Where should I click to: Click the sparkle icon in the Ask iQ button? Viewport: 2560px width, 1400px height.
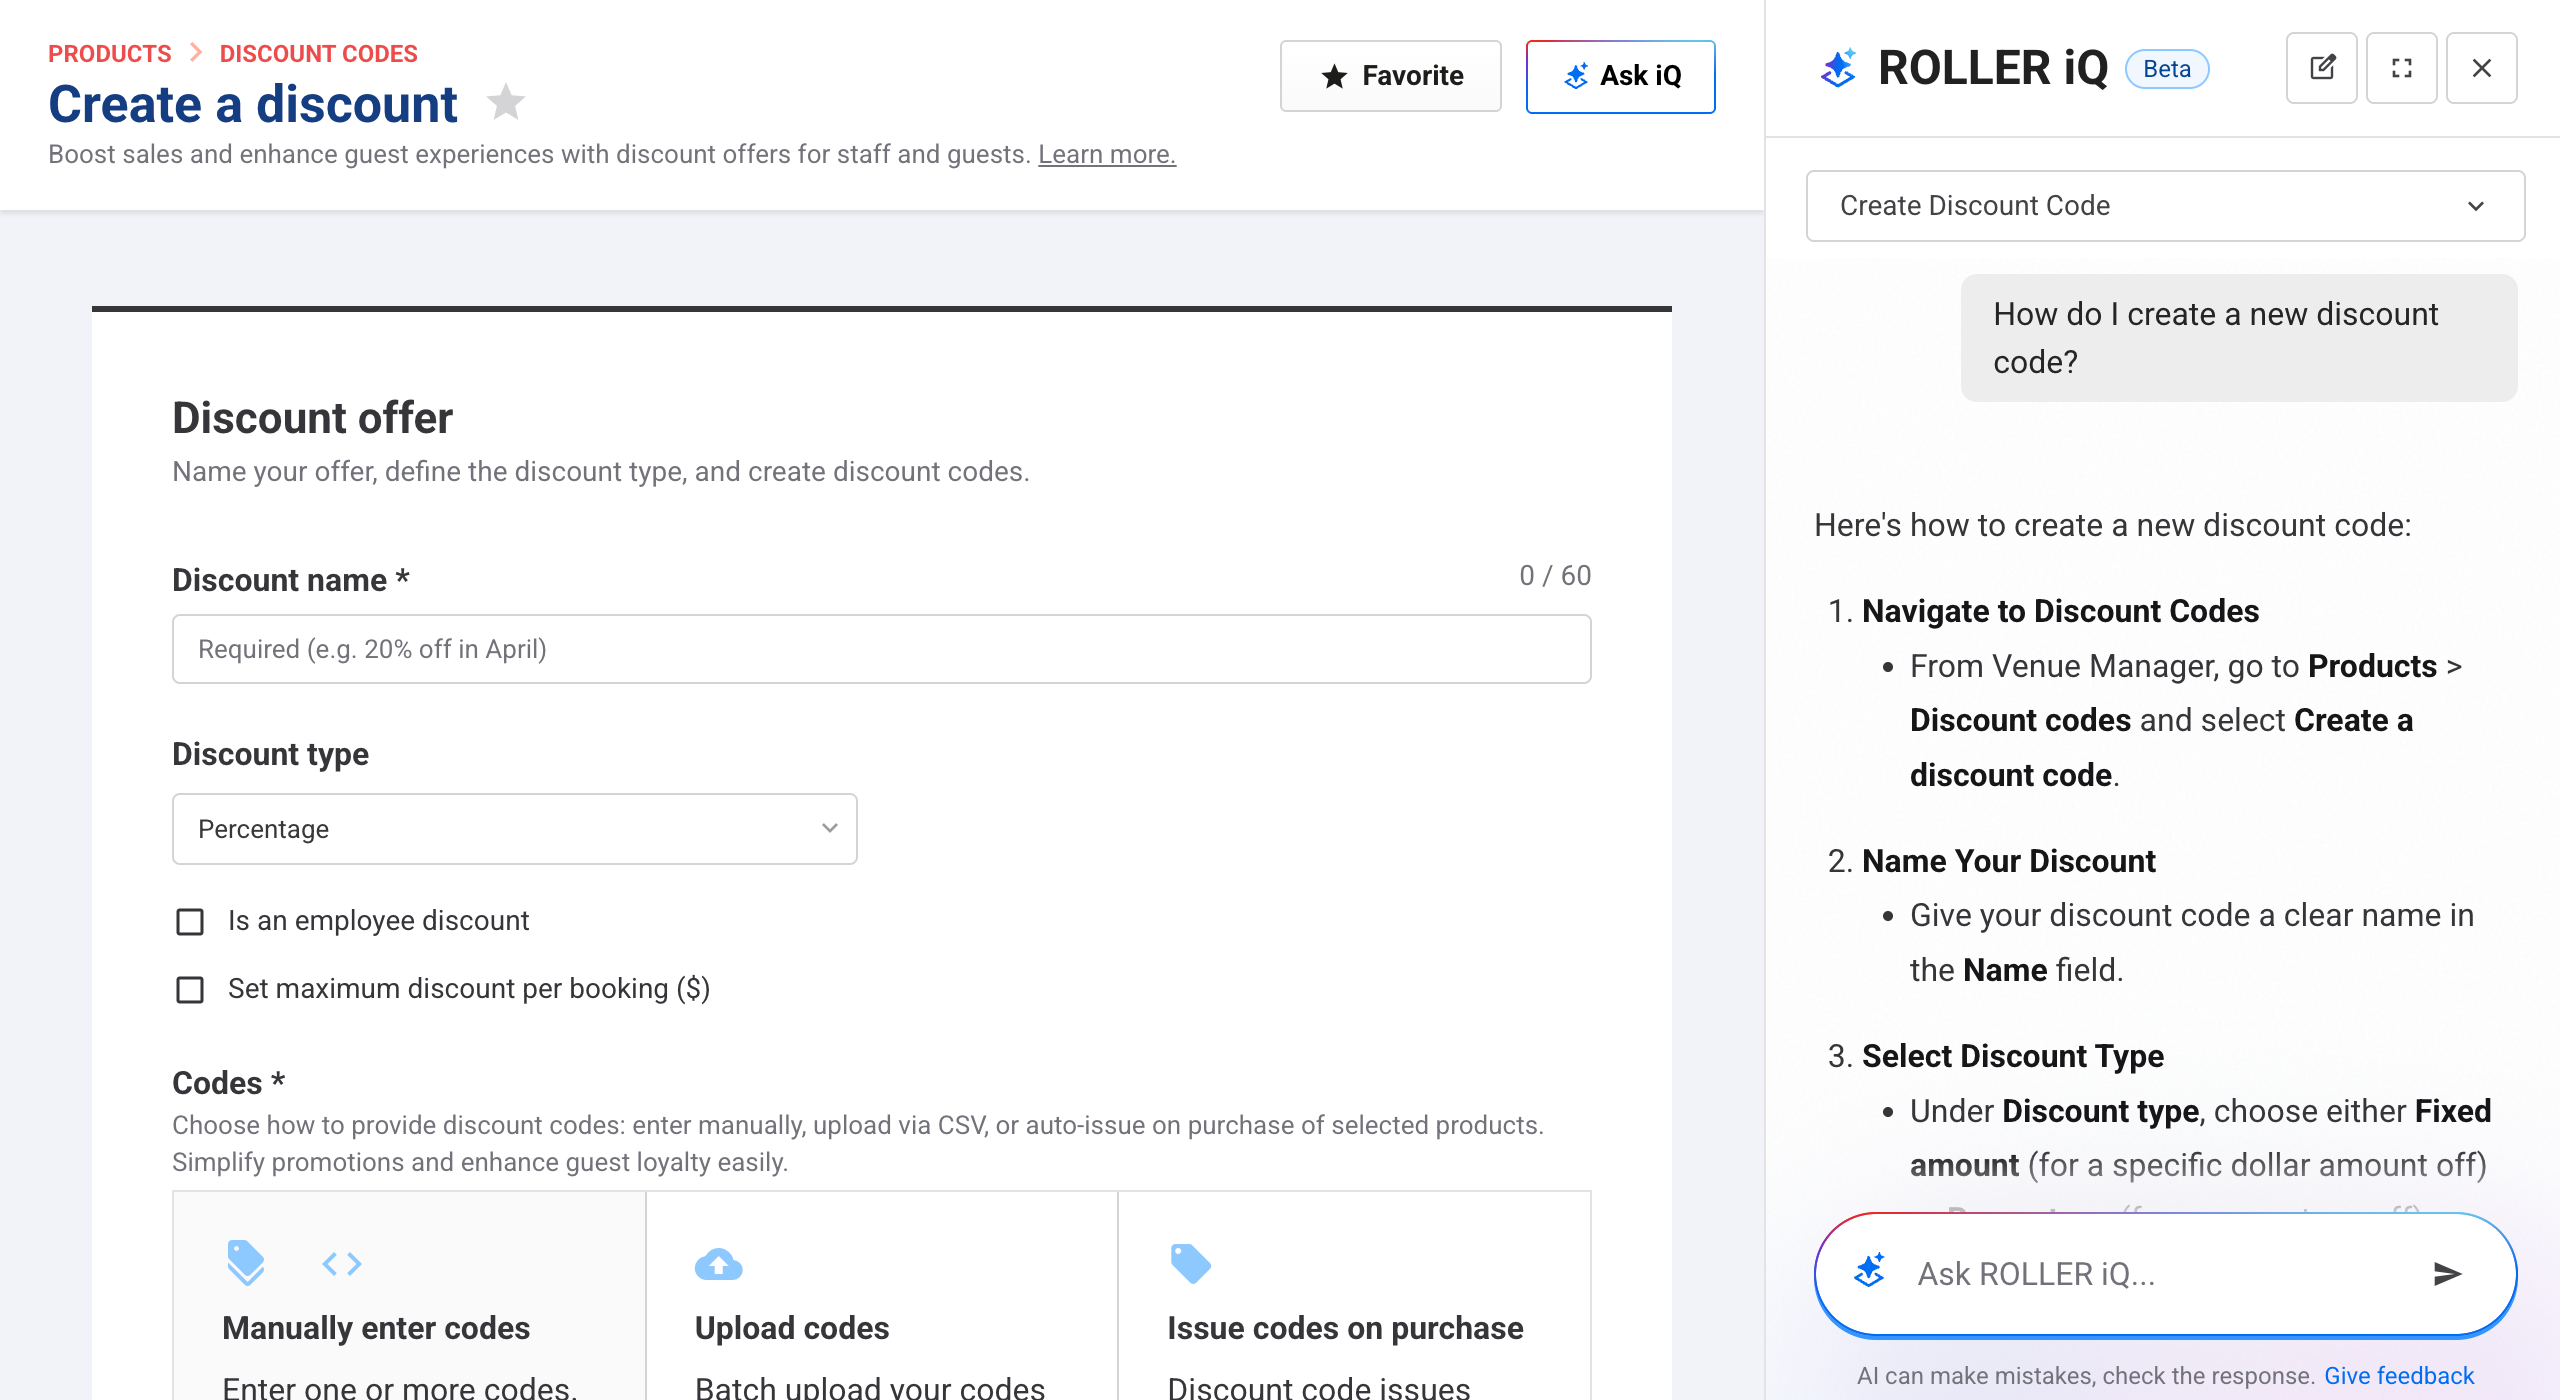[x=1577, y=75]
